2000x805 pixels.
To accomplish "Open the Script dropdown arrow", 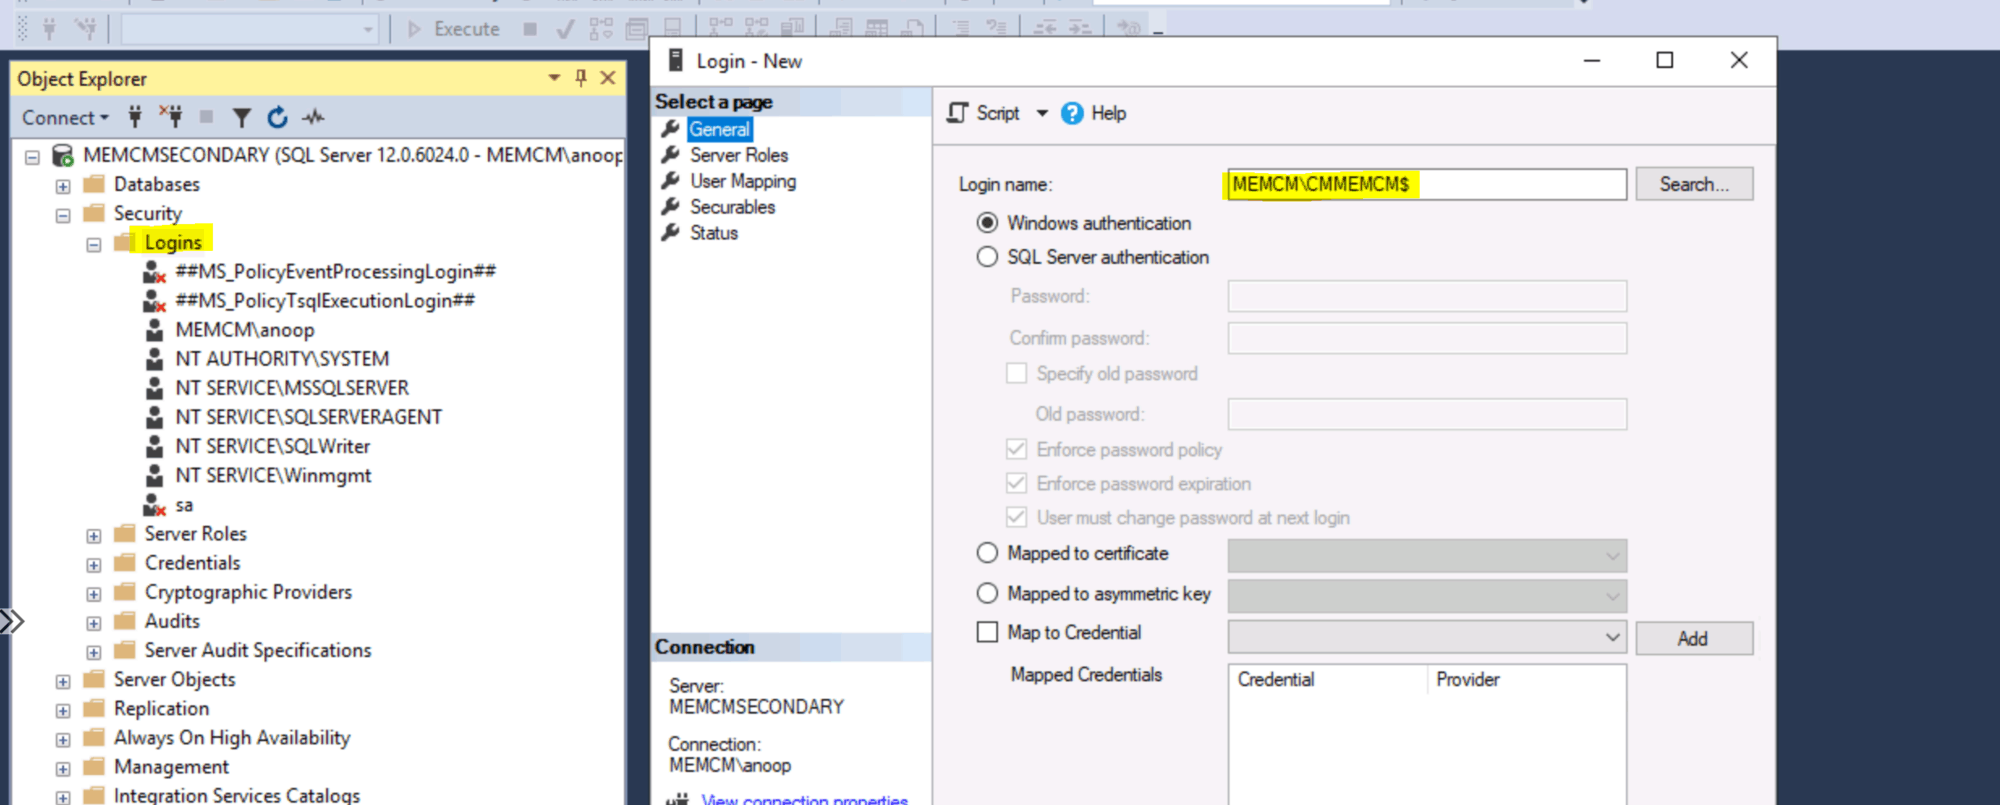I will point(1042,113).
